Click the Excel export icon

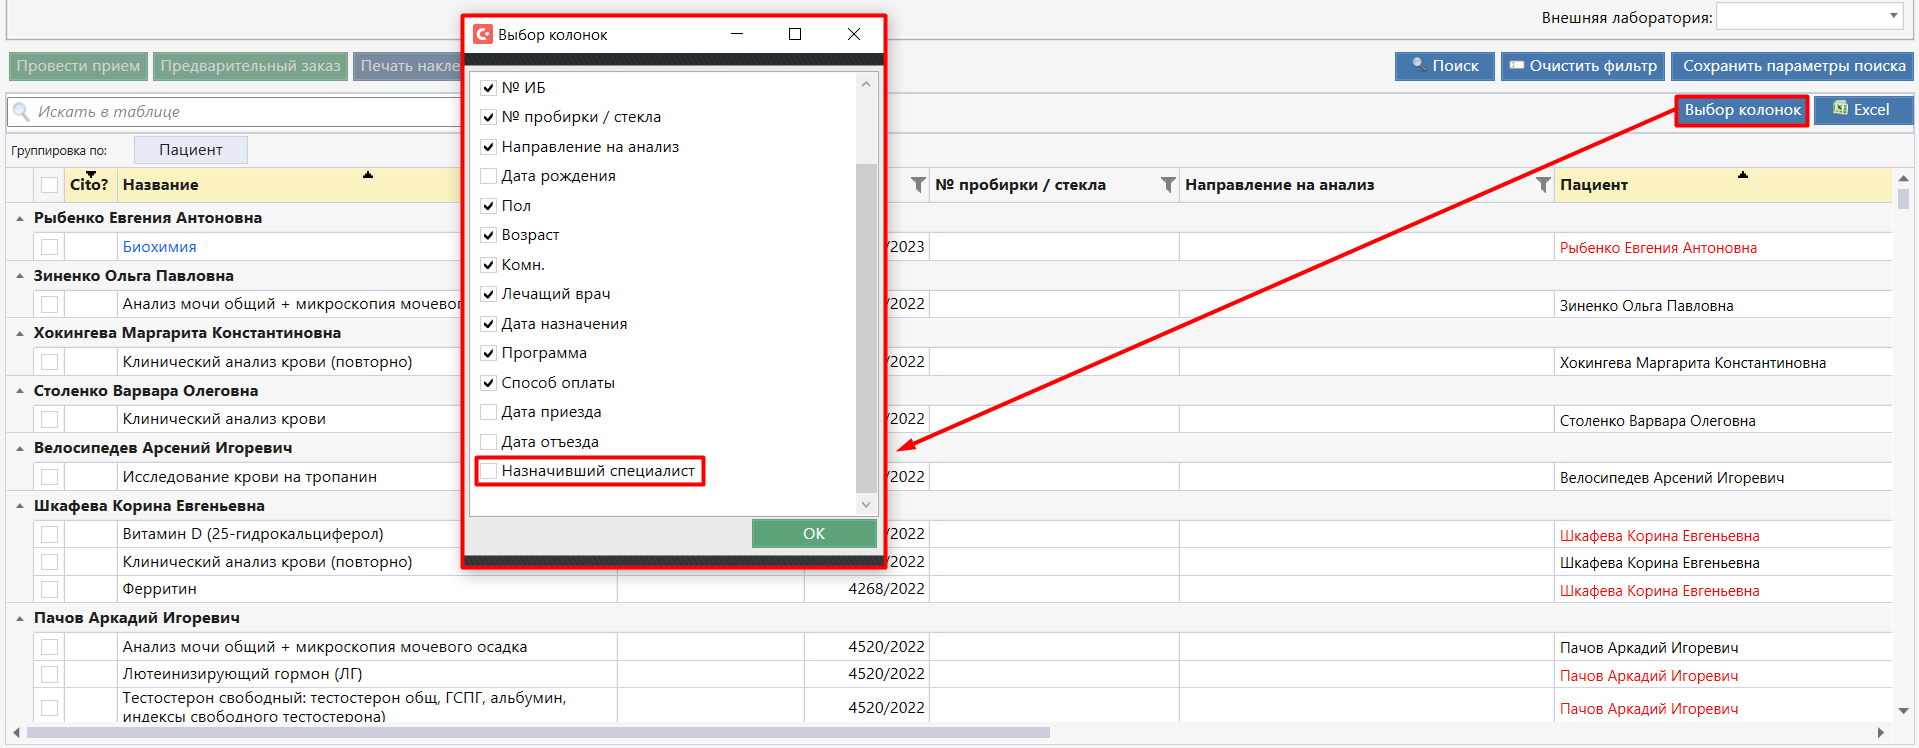point(1840,109)
